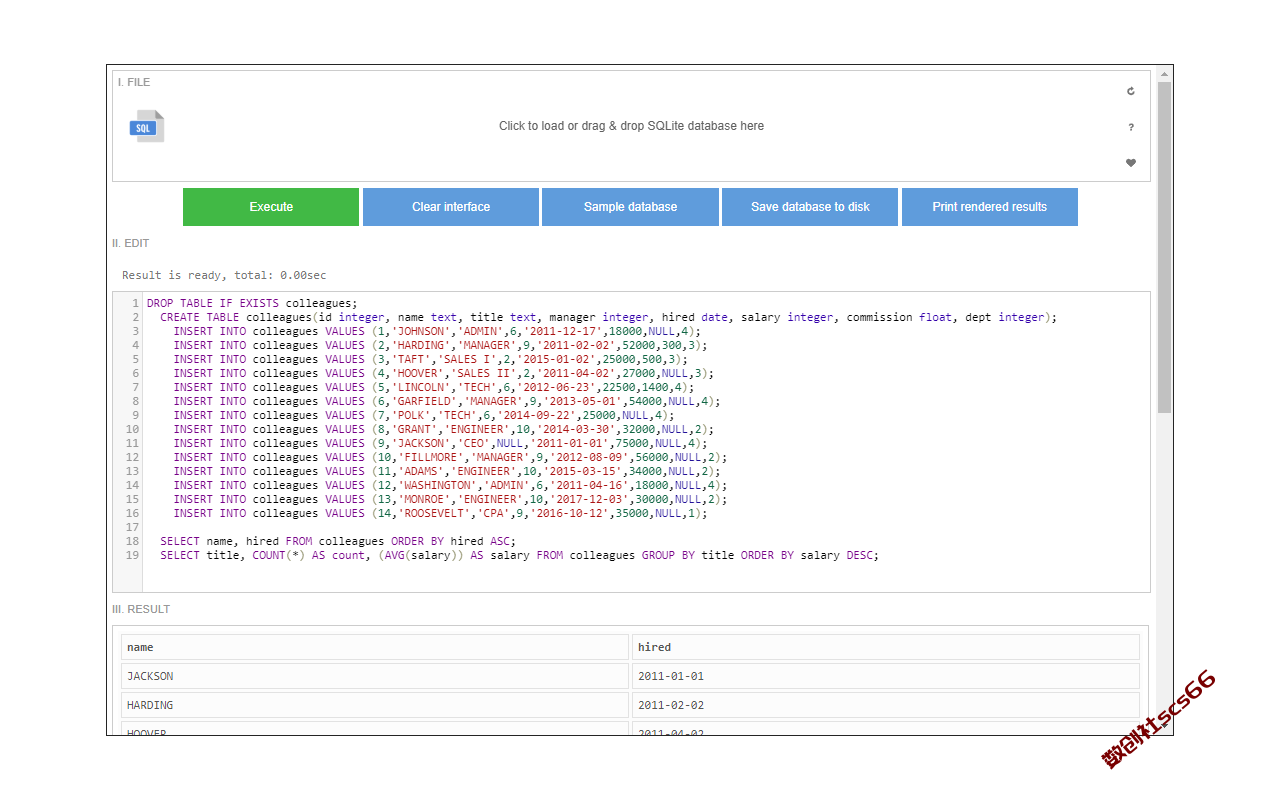Image resolution: width=1280 pixels, height=800 pixels.
Task: Click the INSERT line for 'JOHNSON'
Action: click(x=437, y=331)
